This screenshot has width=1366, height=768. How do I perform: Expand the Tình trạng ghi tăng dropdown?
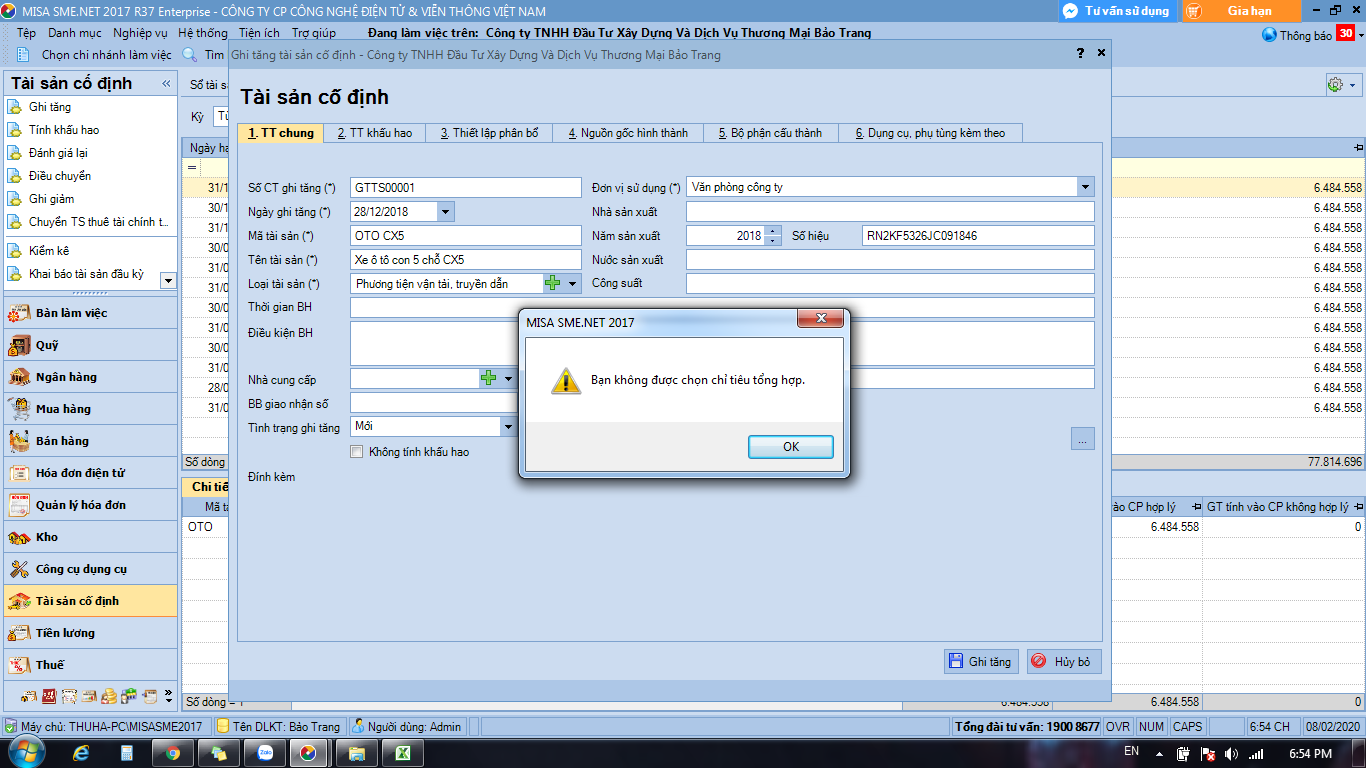508,426
